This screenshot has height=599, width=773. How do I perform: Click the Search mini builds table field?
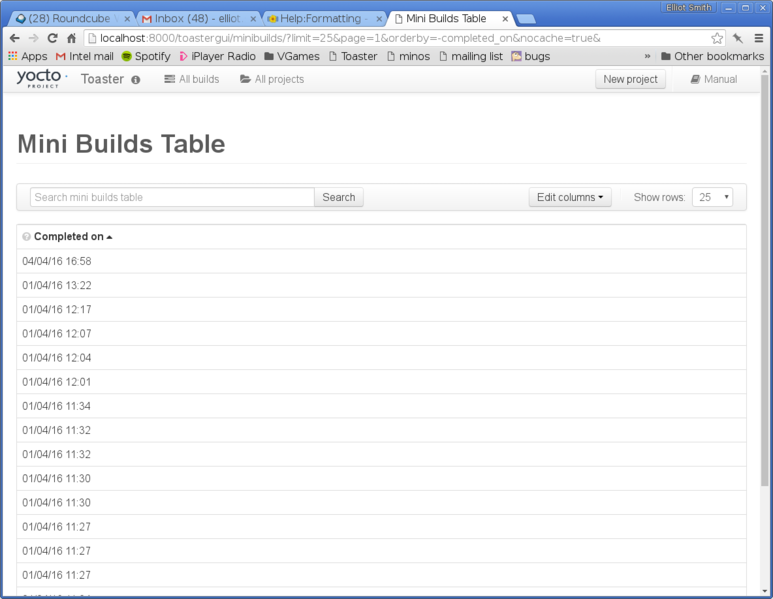pyautogui.click(x=172, y=197)
